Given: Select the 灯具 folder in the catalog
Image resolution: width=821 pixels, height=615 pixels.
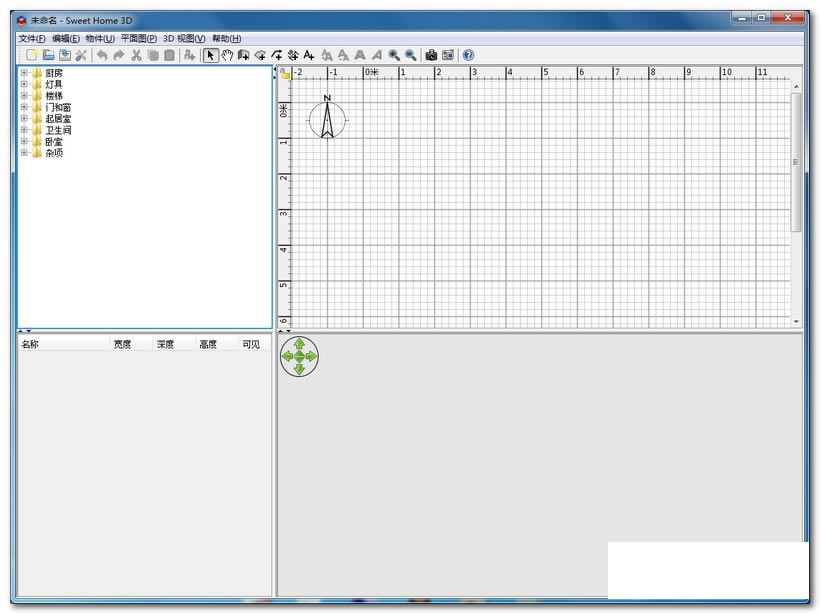Looking at the screenshot, I should pyautogui.click(x=53, y=84).
